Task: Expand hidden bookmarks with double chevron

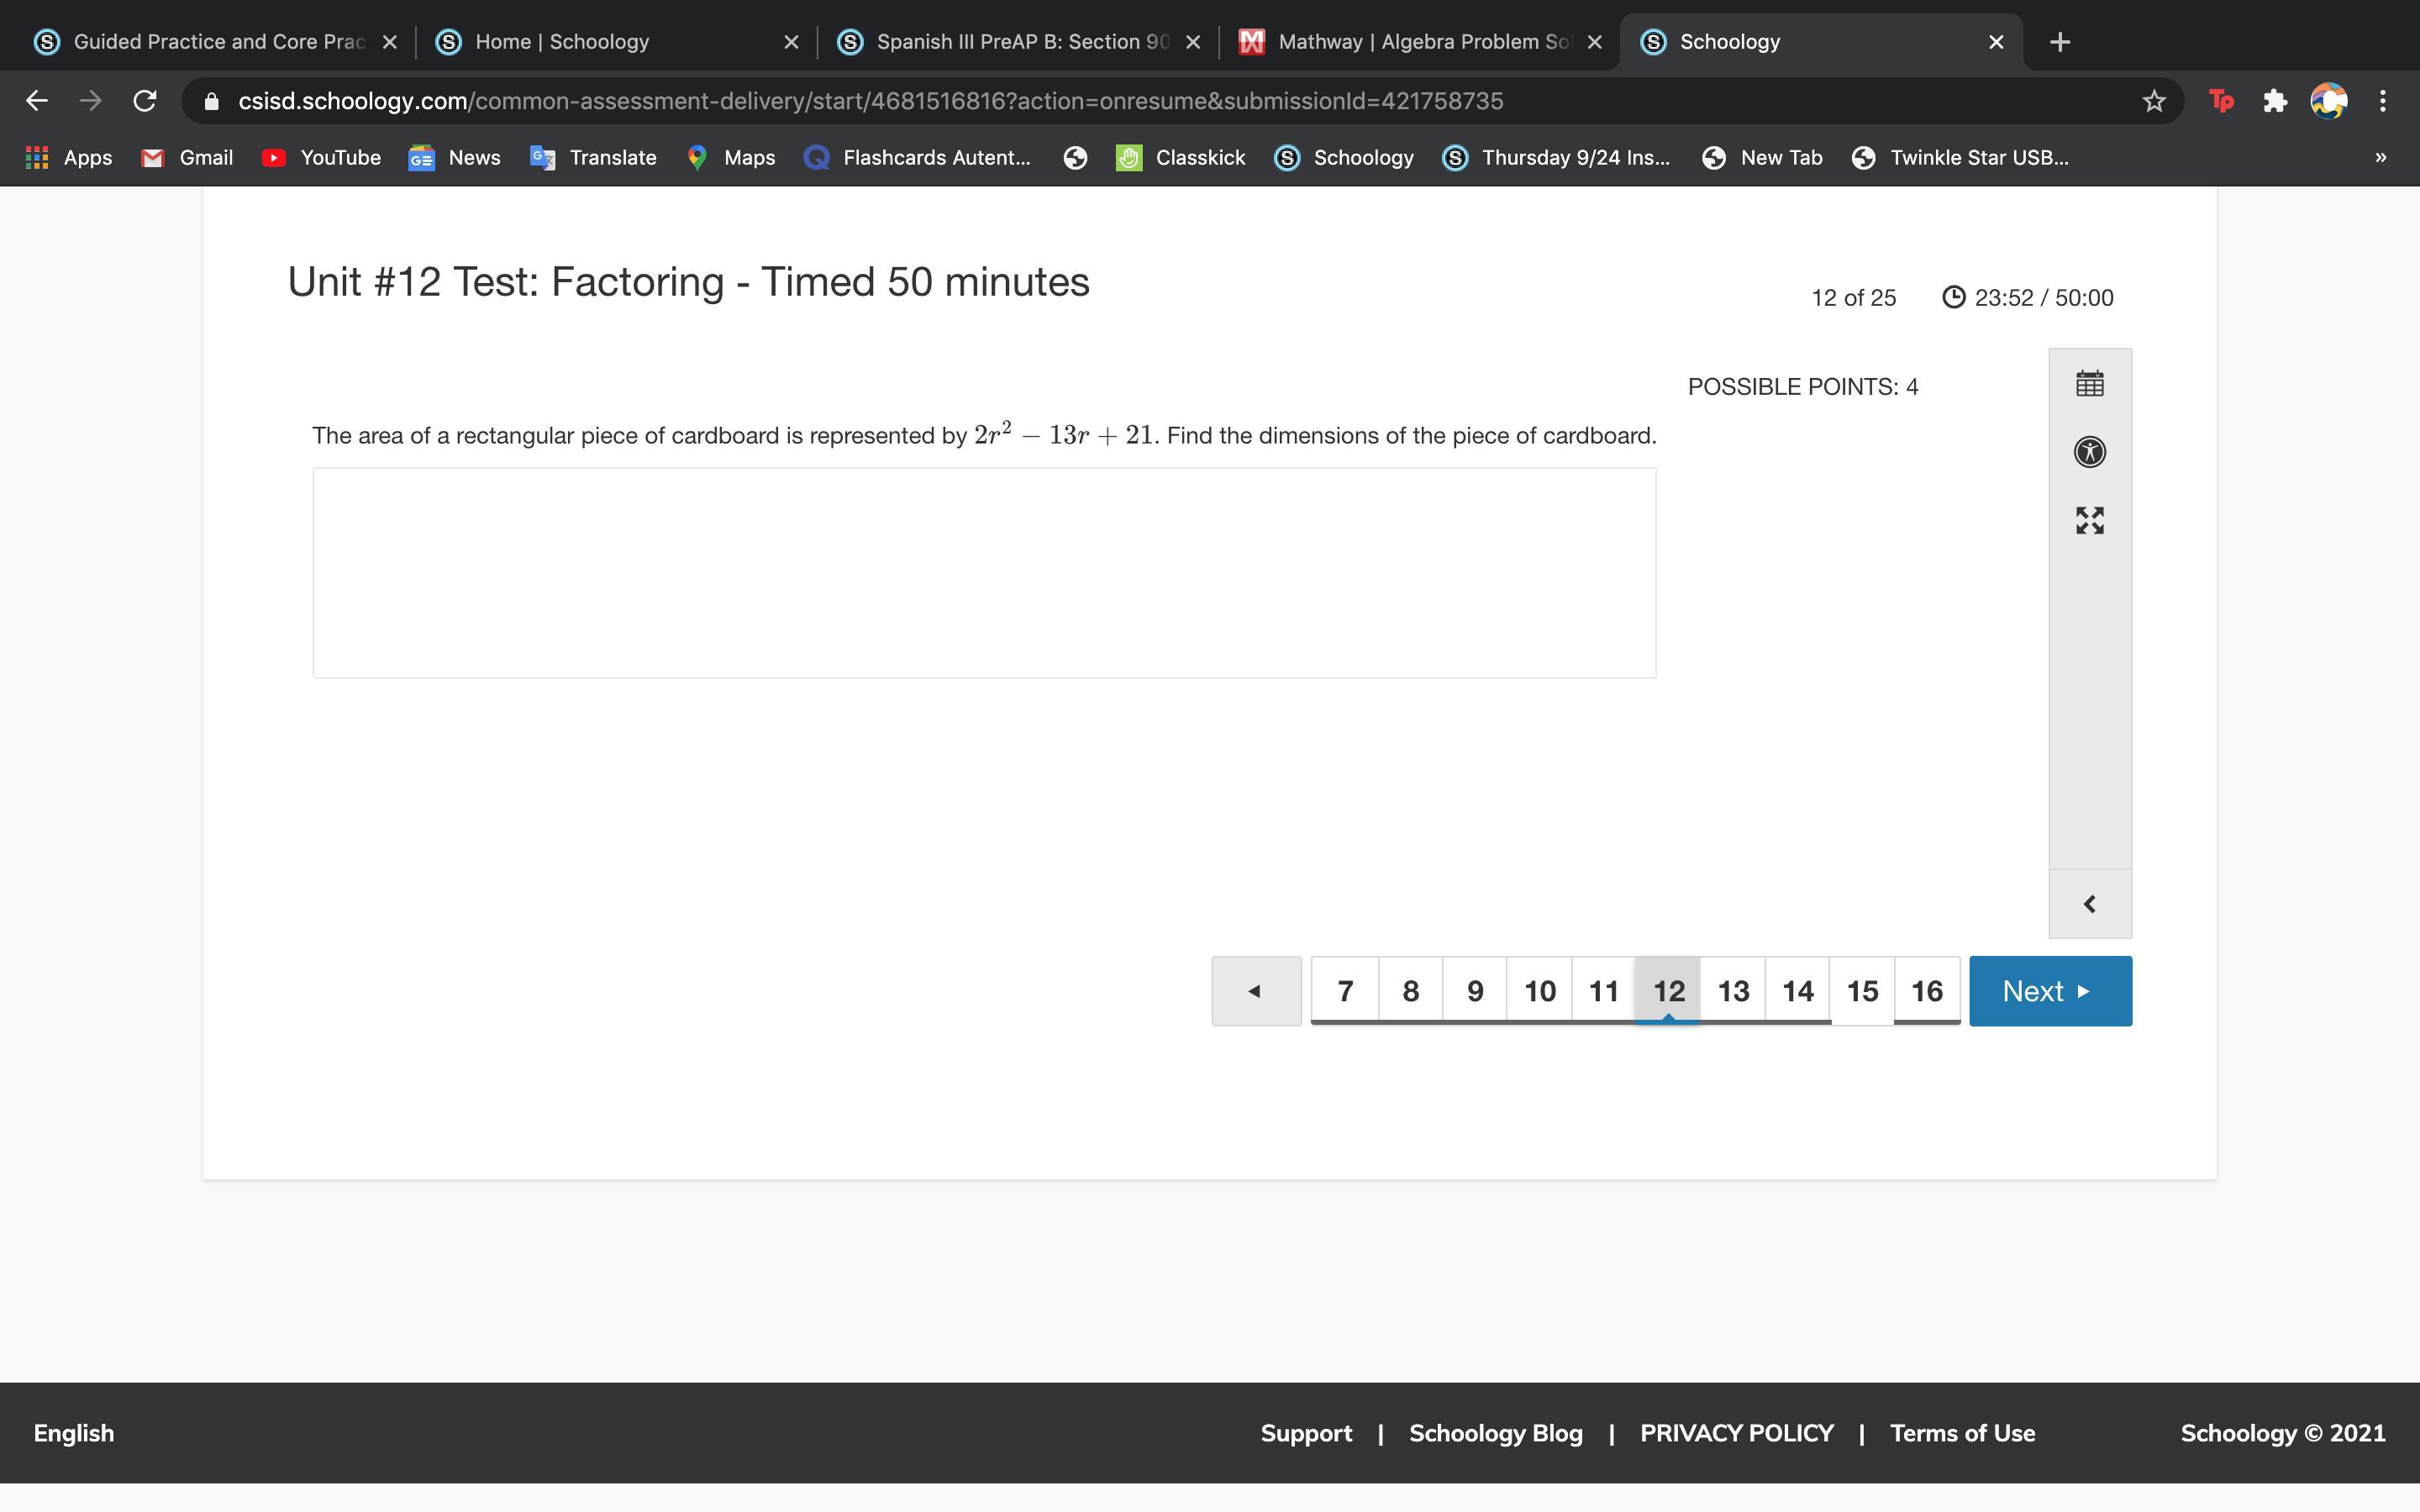Action: tap(2380, 158)
